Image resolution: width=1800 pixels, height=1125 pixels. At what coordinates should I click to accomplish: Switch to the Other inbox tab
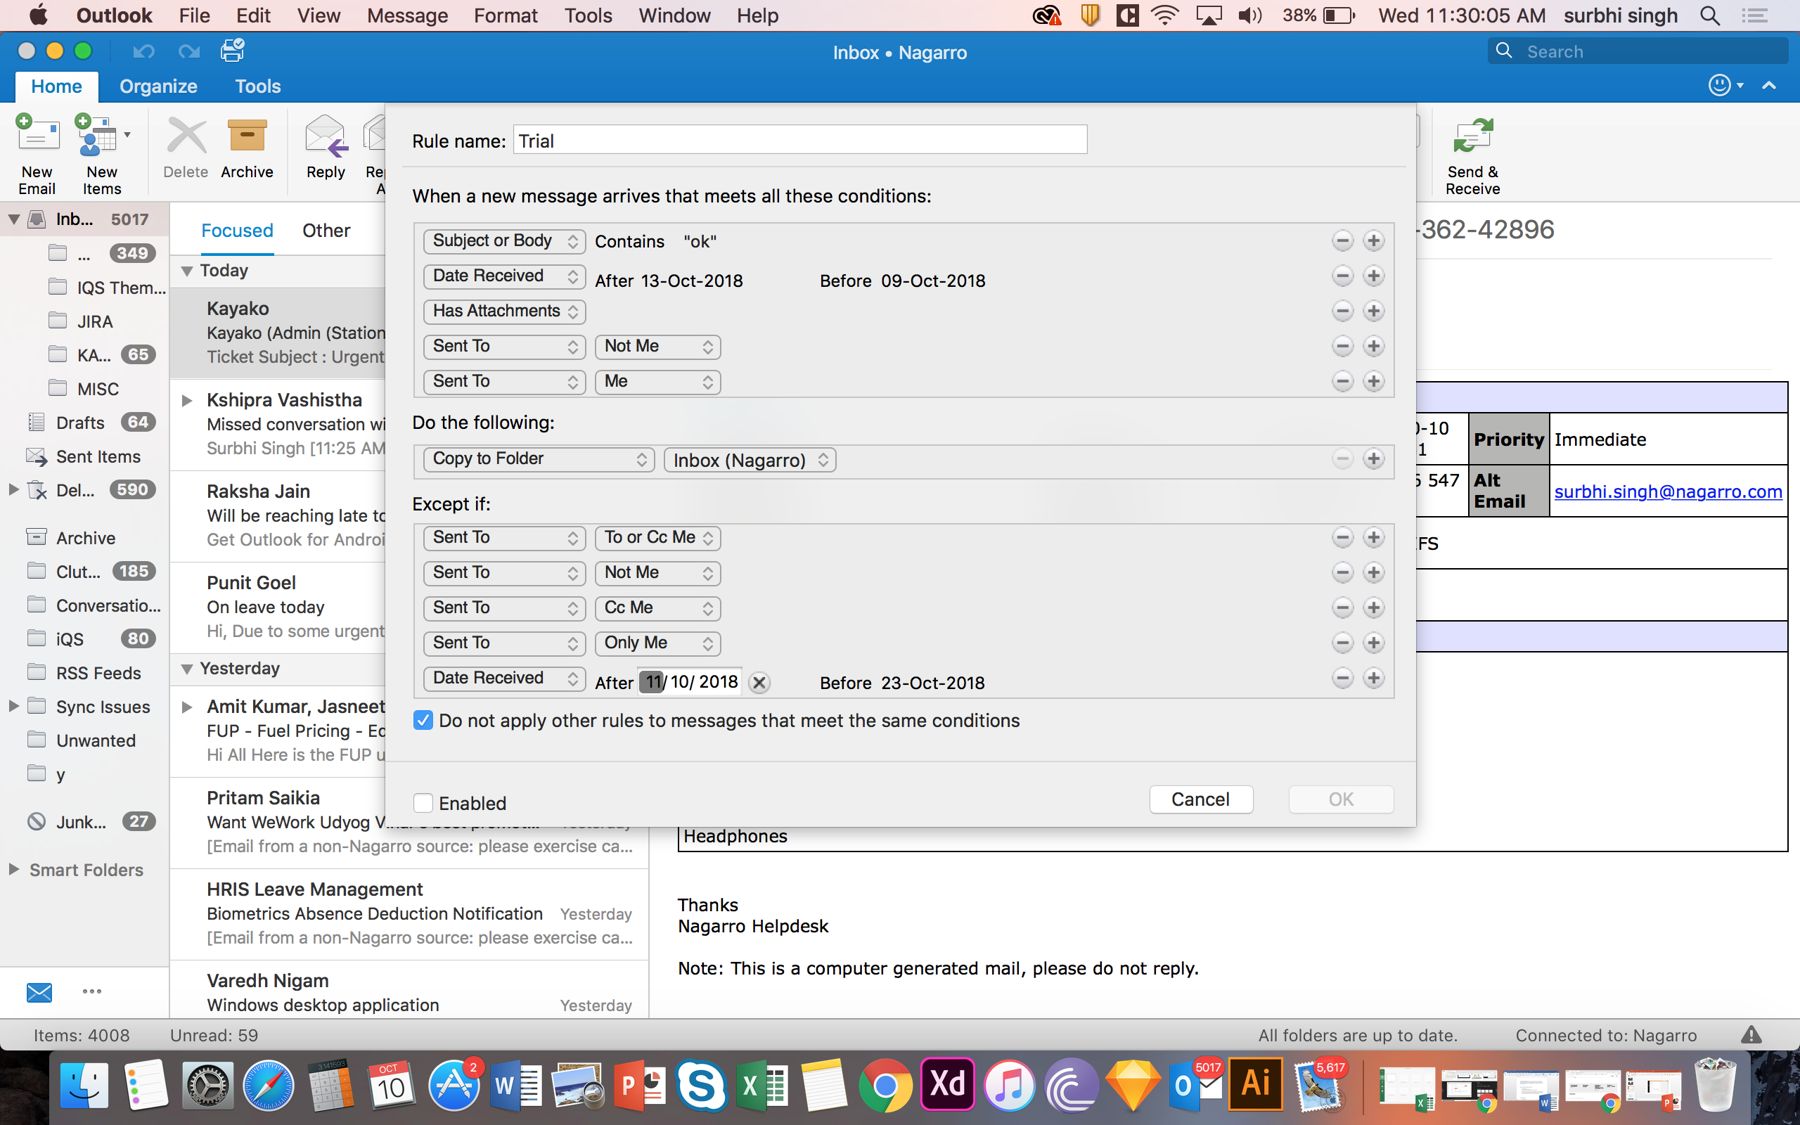(x=326, y=230)
